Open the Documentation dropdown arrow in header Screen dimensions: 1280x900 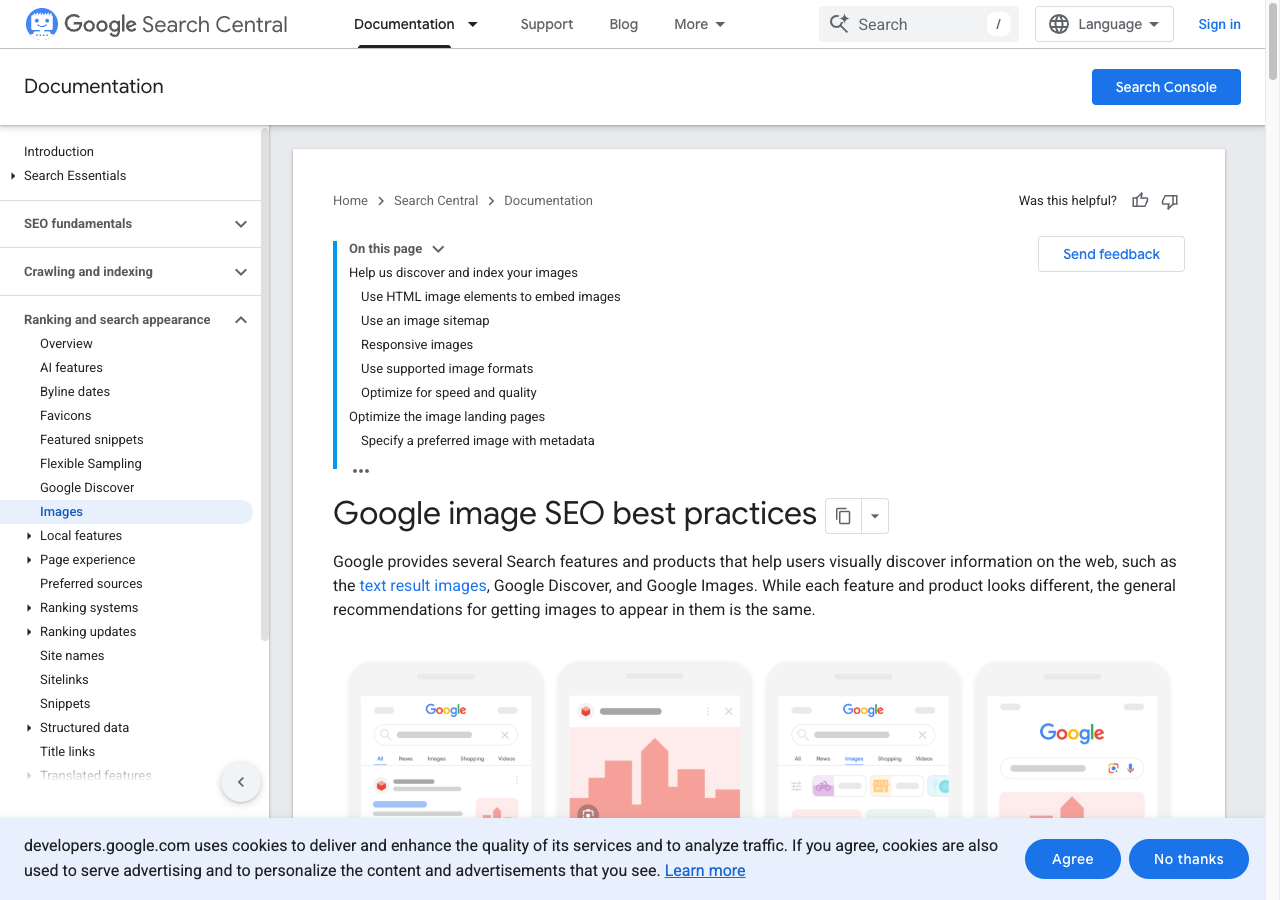[x=473, y=24]
